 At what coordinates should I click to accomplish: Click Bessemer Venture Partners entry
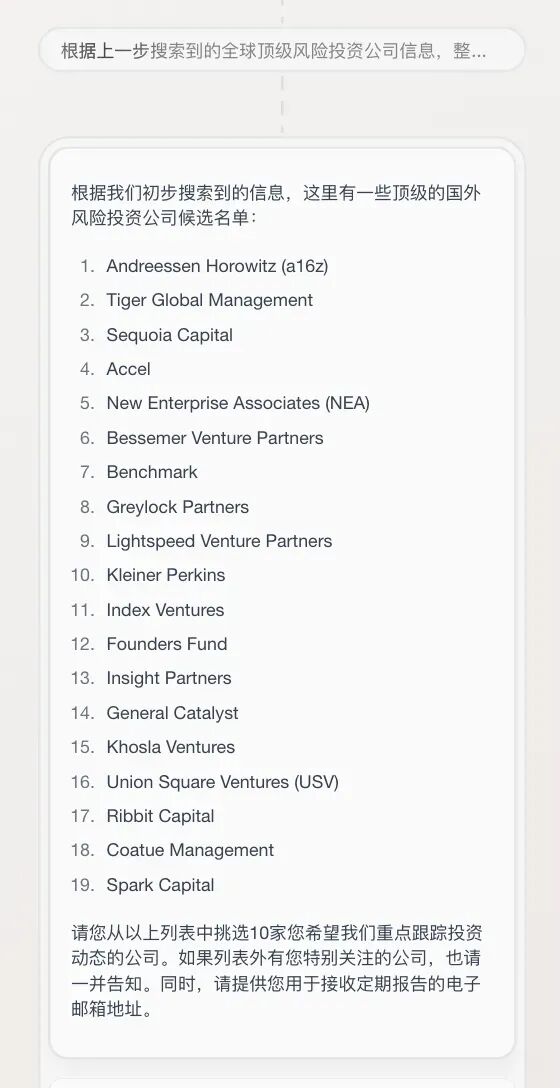click(x=215, y=438)
